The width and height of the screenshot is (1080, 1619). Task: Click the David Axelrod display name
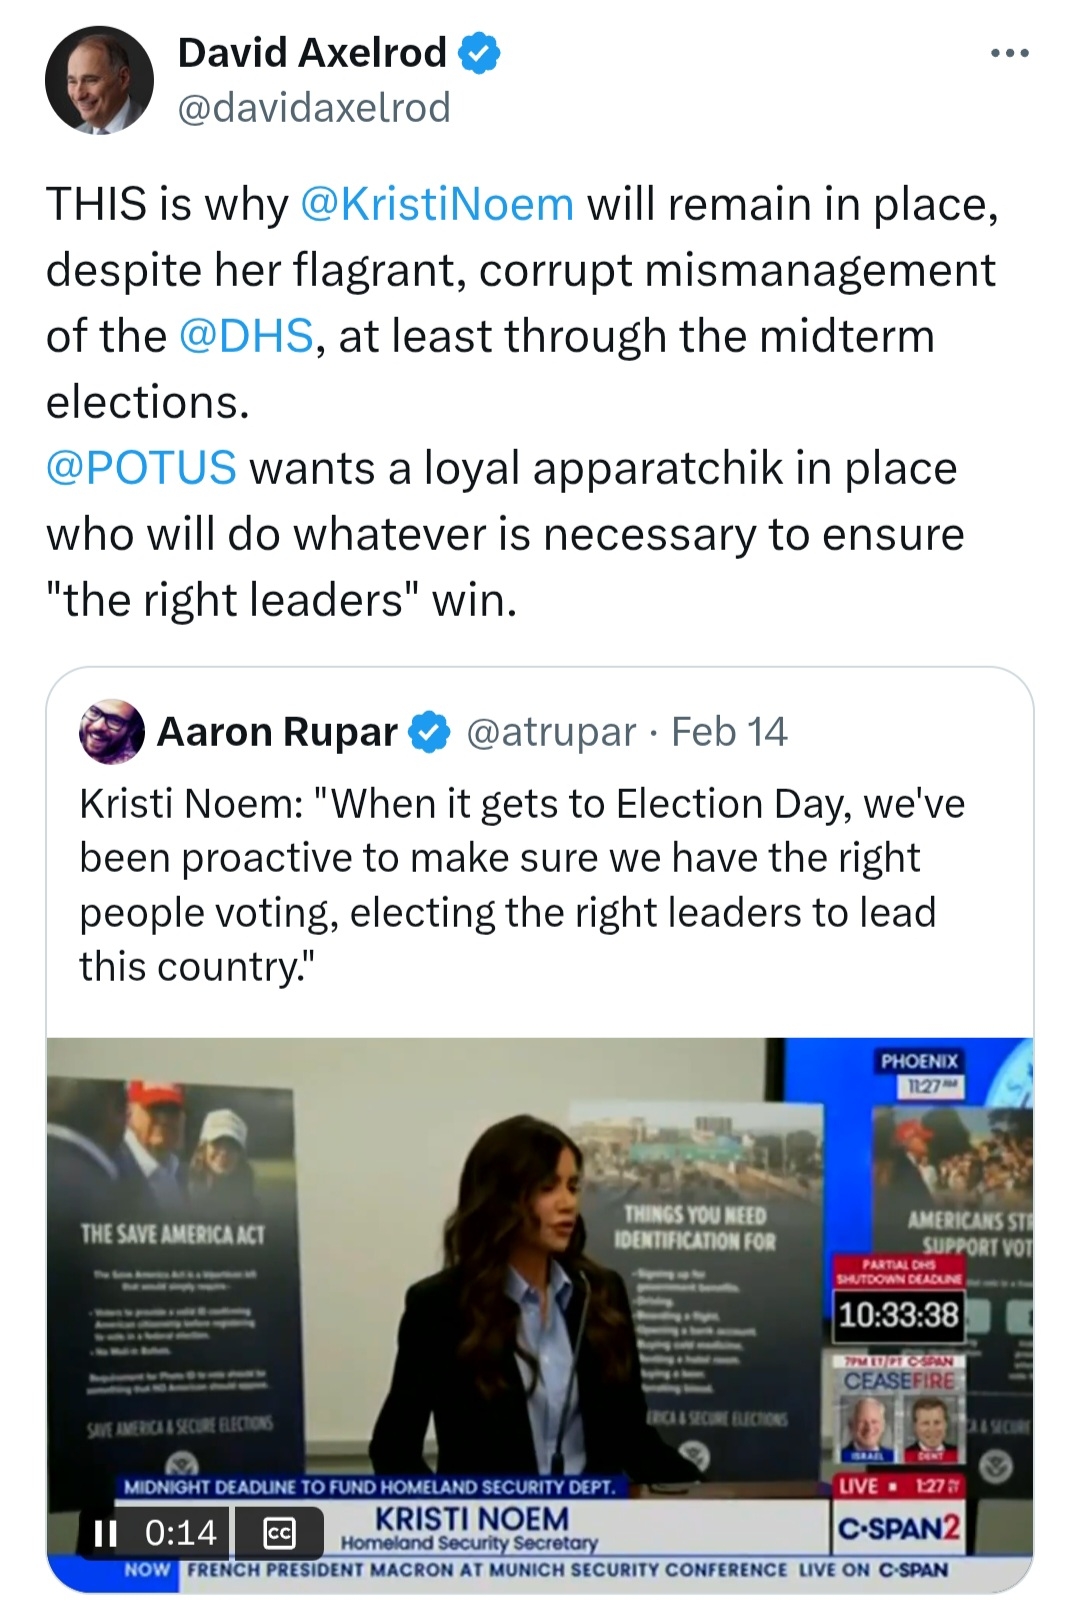[x=312, y=53]
